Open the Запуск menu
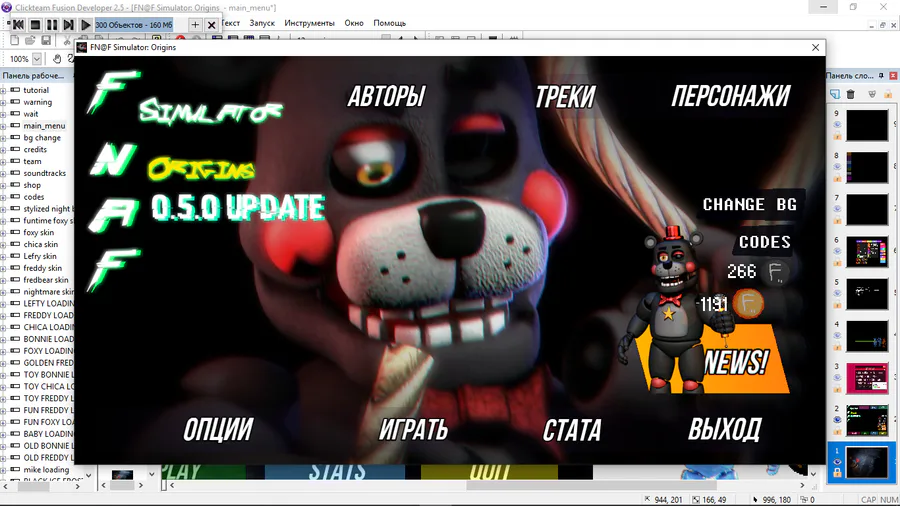Image resolution: width=900 pixels, height=506 pixels. click(x=262, y=23)
